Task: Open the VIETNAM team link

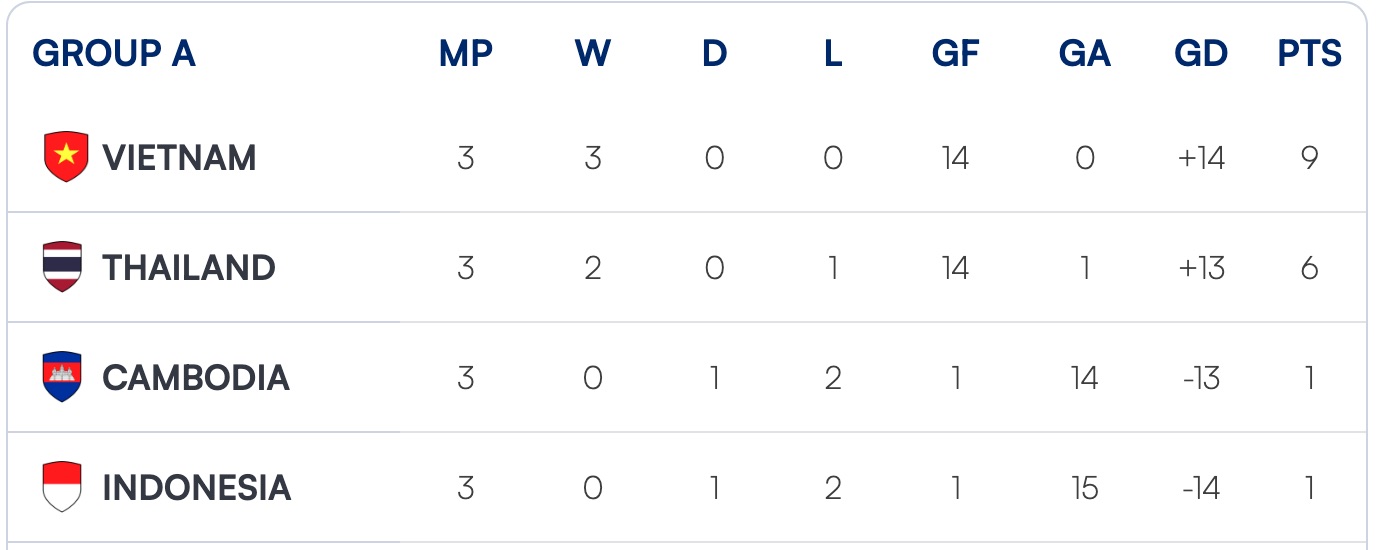Action: 179,158
